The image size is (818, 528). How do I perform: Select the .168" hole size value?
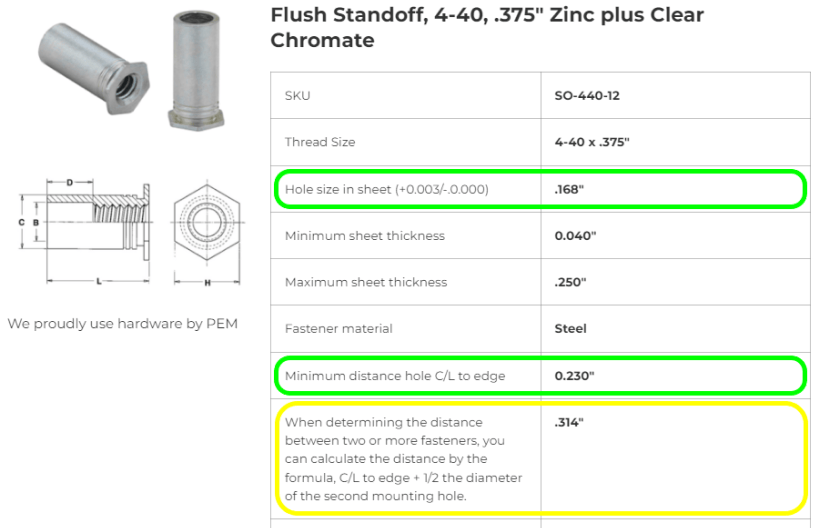[x=569, y=189]
